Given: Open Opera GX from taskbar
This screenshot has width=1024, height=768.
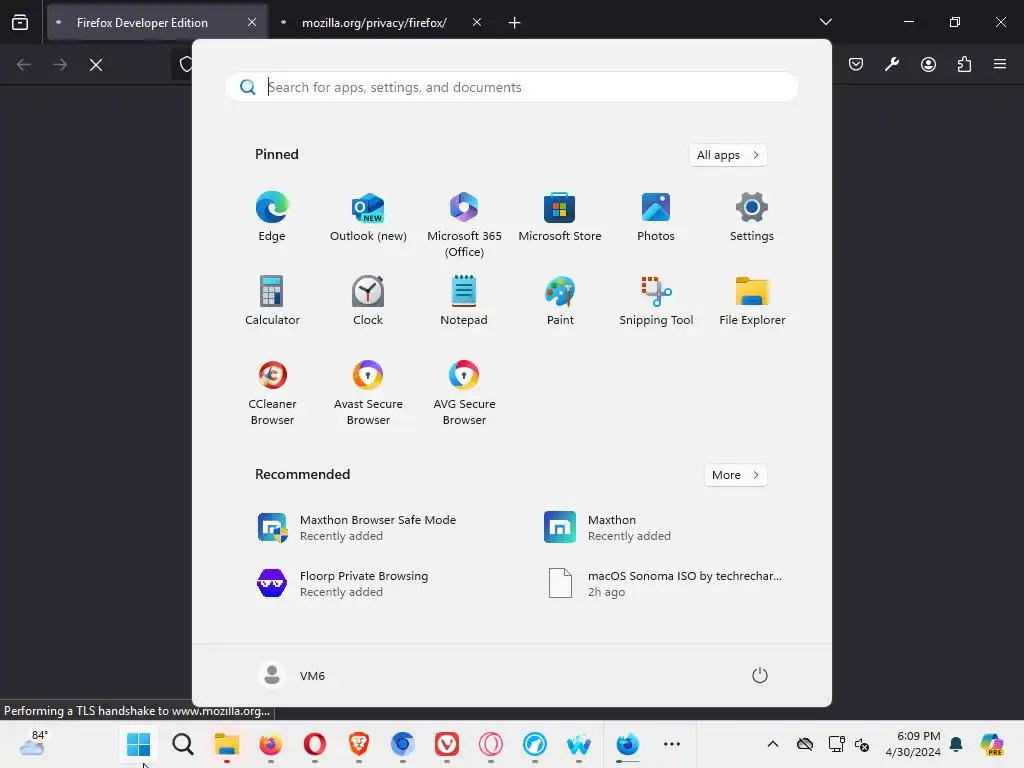Looking at the screenshot, I should coord(490,744).
